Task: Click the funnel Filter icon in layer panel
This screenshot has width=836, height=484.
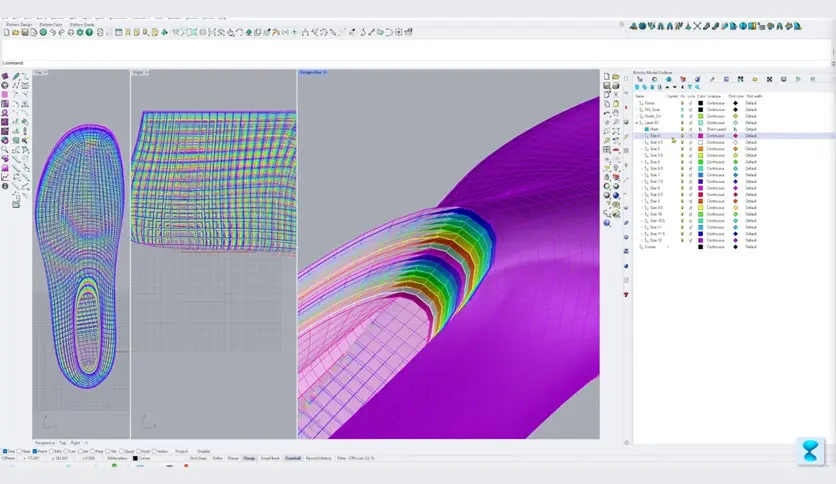Action: tap(689, 87)
